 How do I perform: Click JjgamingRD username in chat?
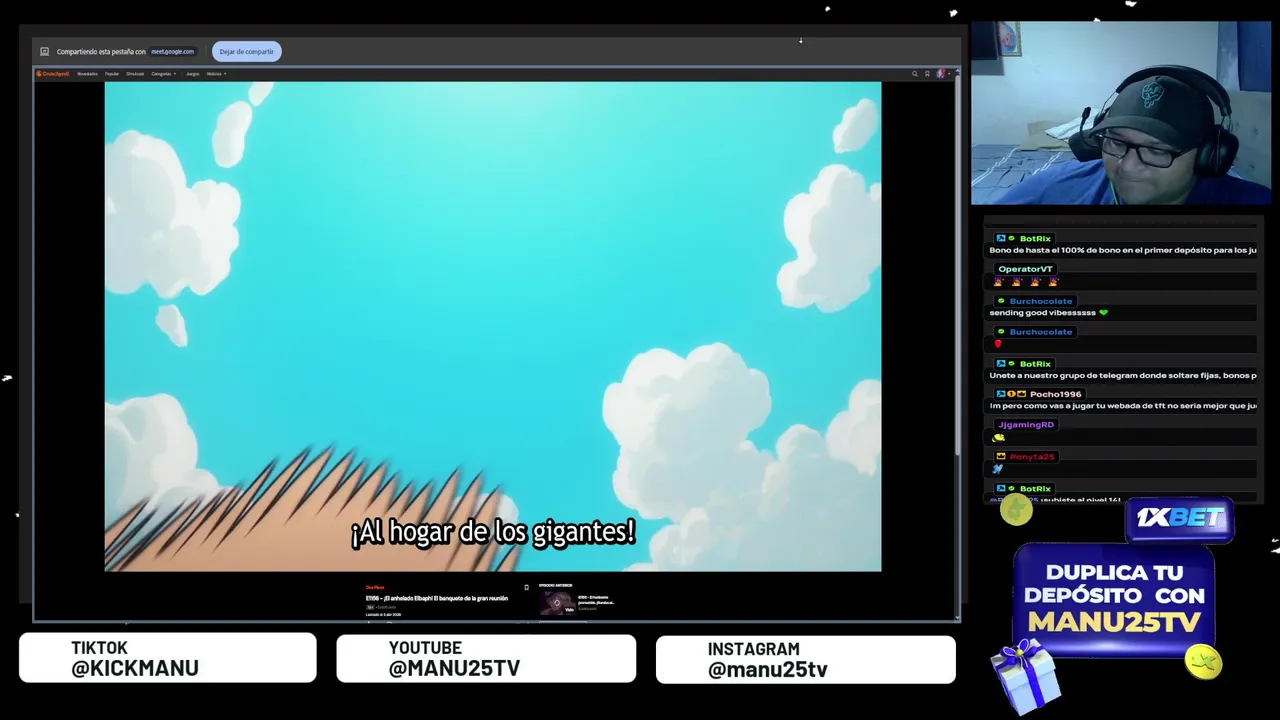[1026, 425]
